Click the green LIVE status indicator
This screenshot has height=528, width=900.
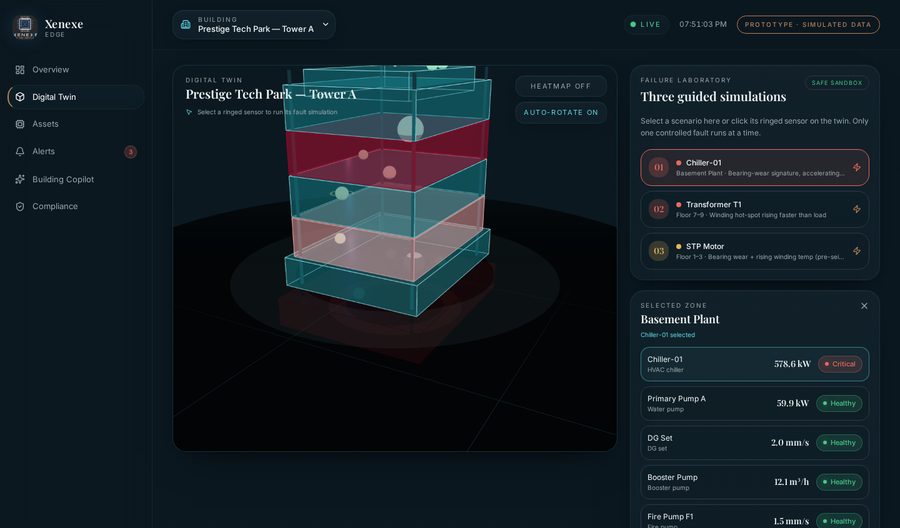coord(646,25)
